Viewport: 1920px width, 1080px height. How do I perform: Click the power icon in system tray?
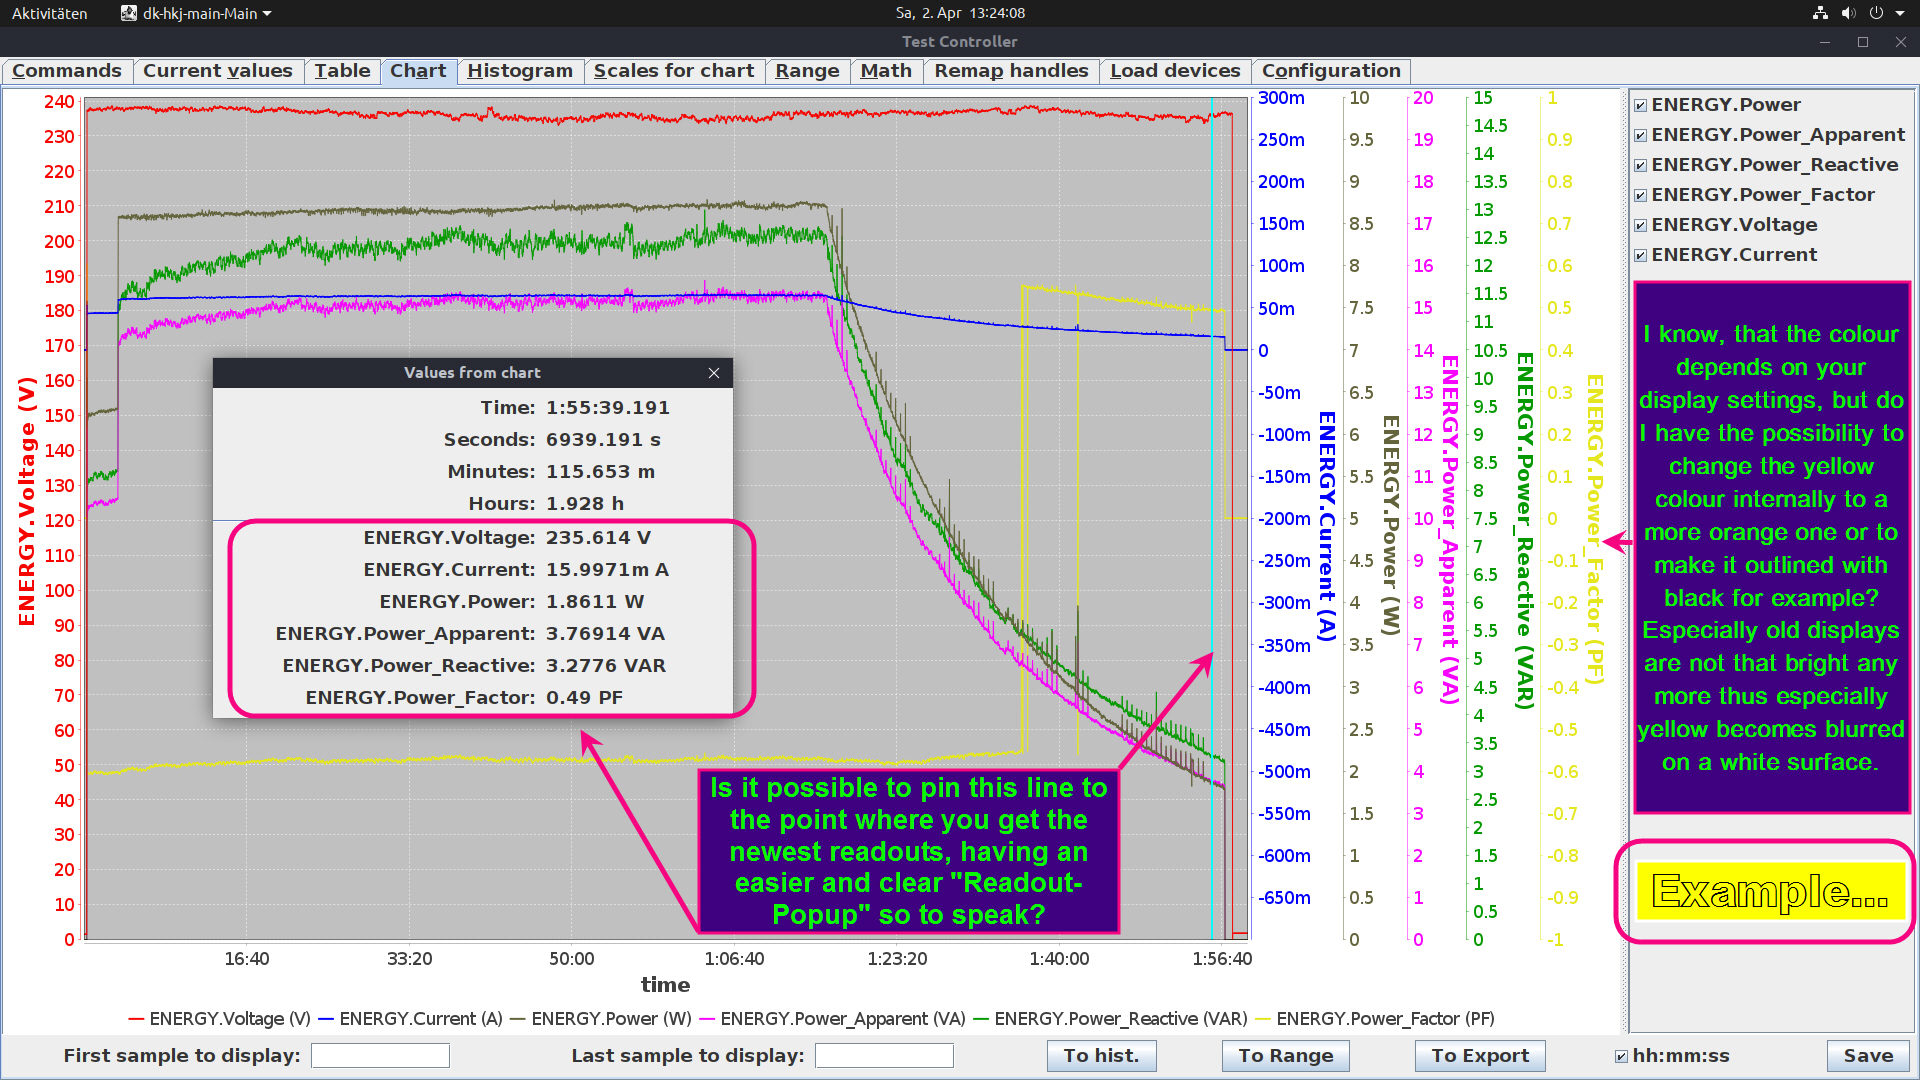click(x=1876, y=13)
